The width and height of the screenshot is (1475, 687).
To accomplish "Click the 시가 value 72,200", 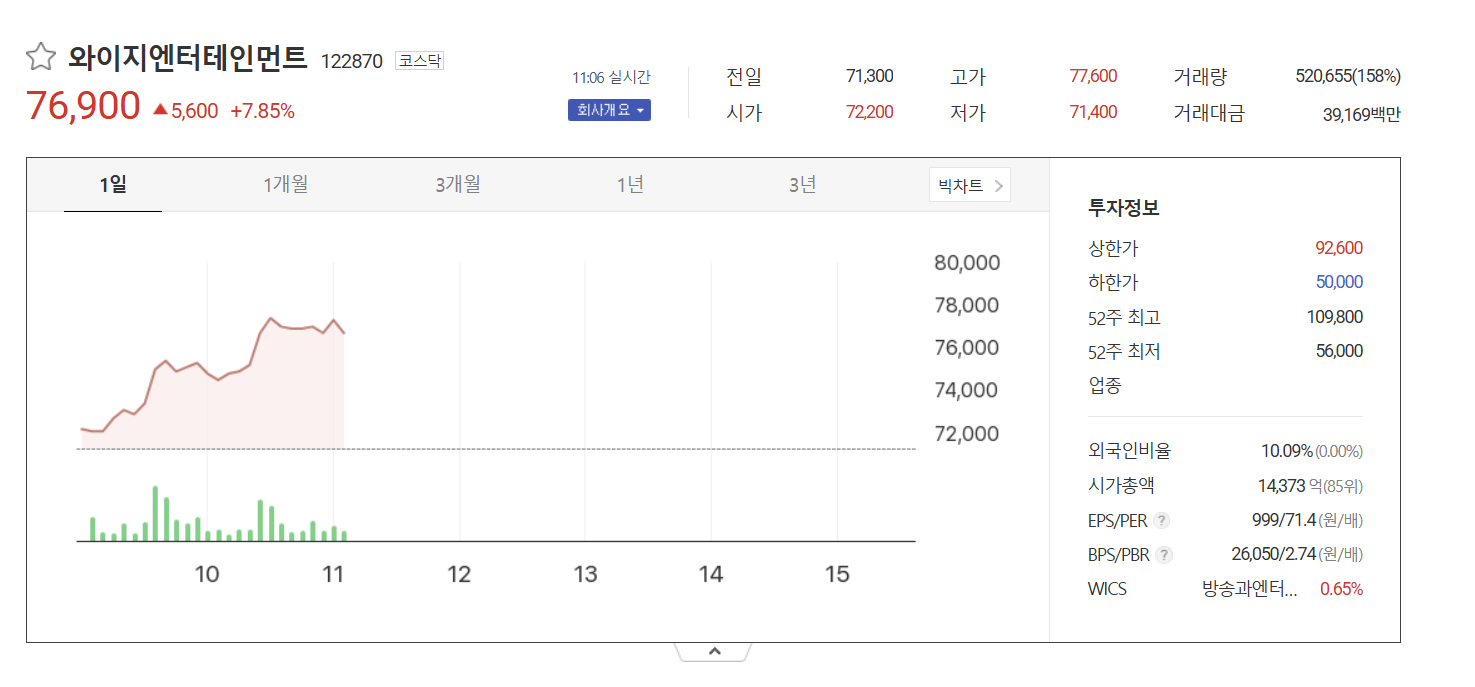I will pos(869,112).
